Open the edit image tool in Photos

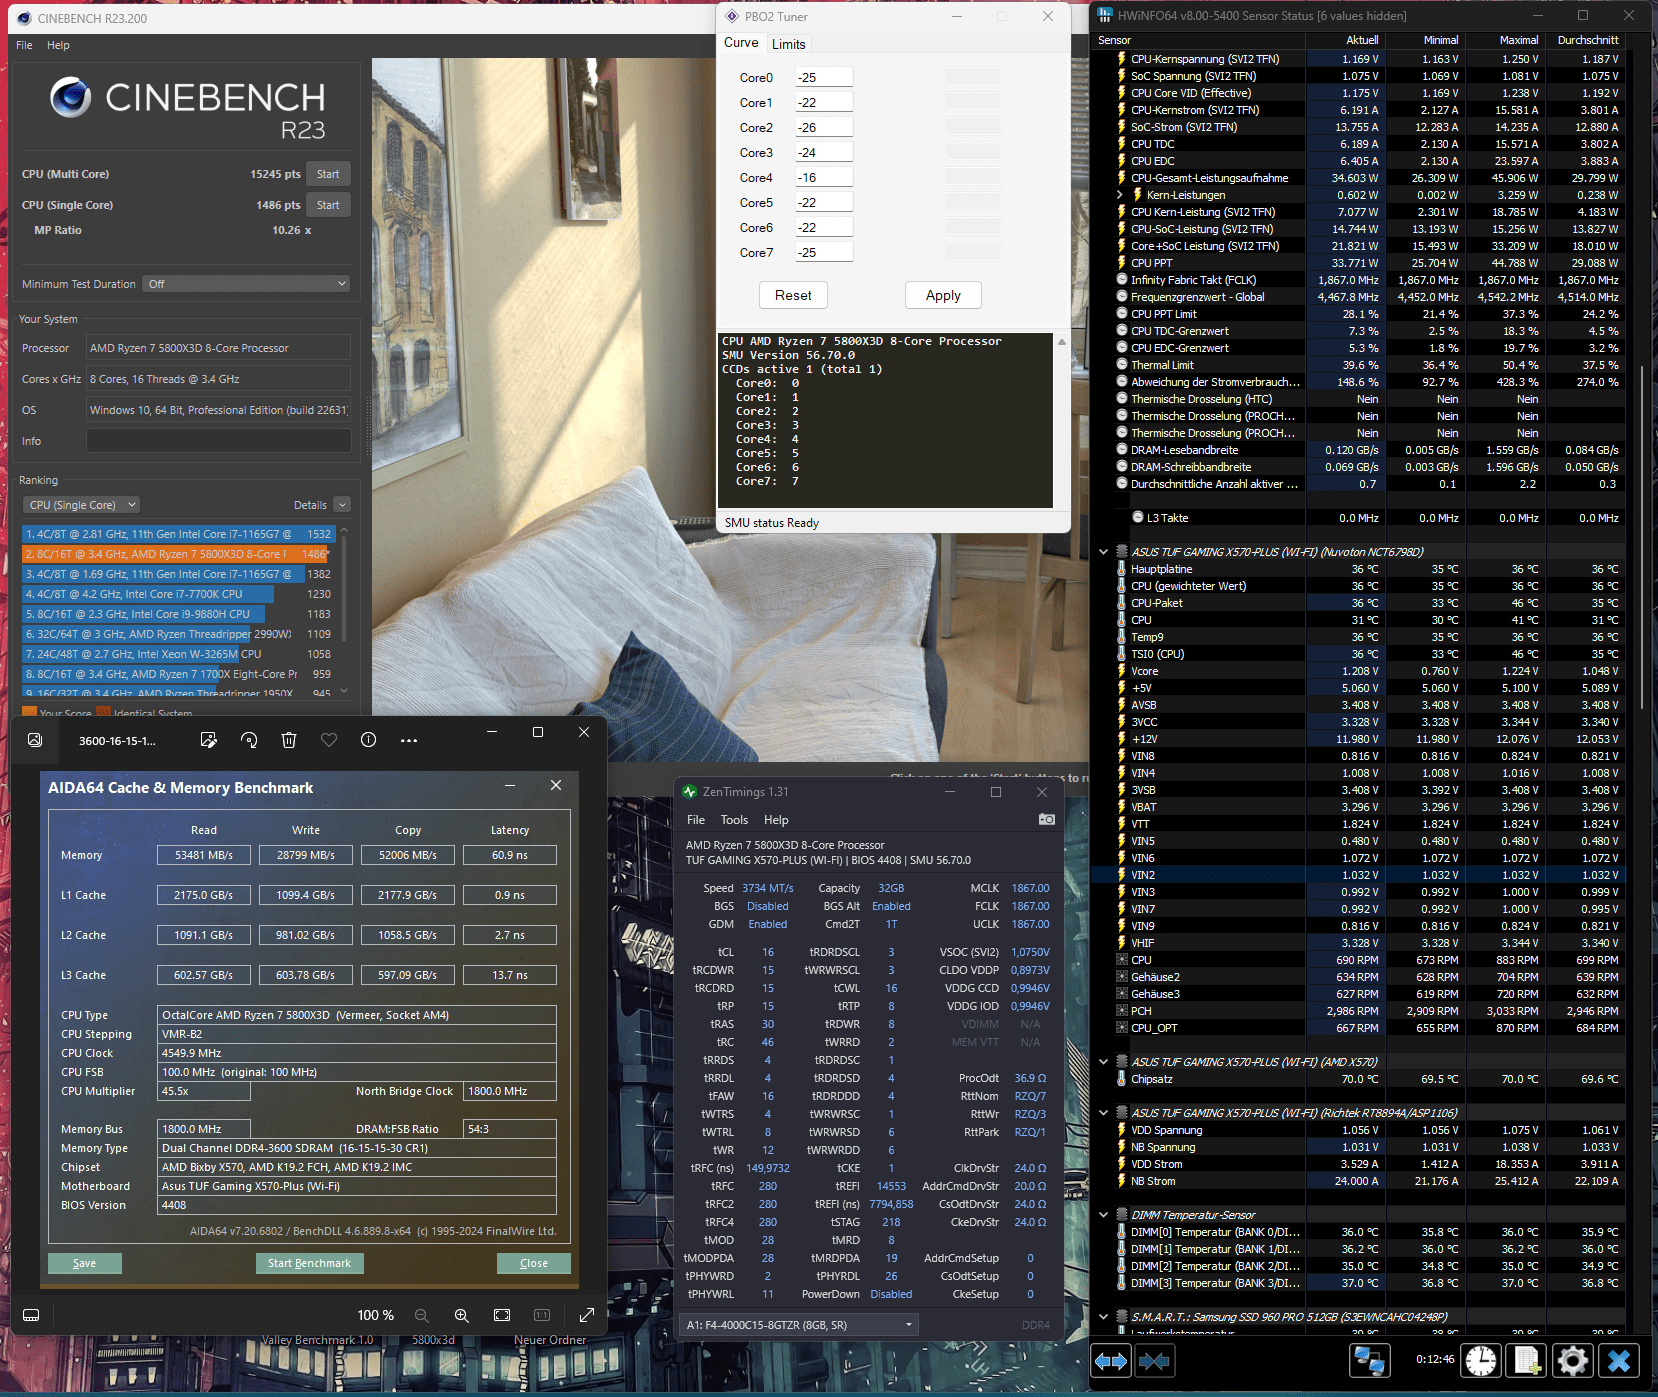pyautogui.click(x=208, y=740)
